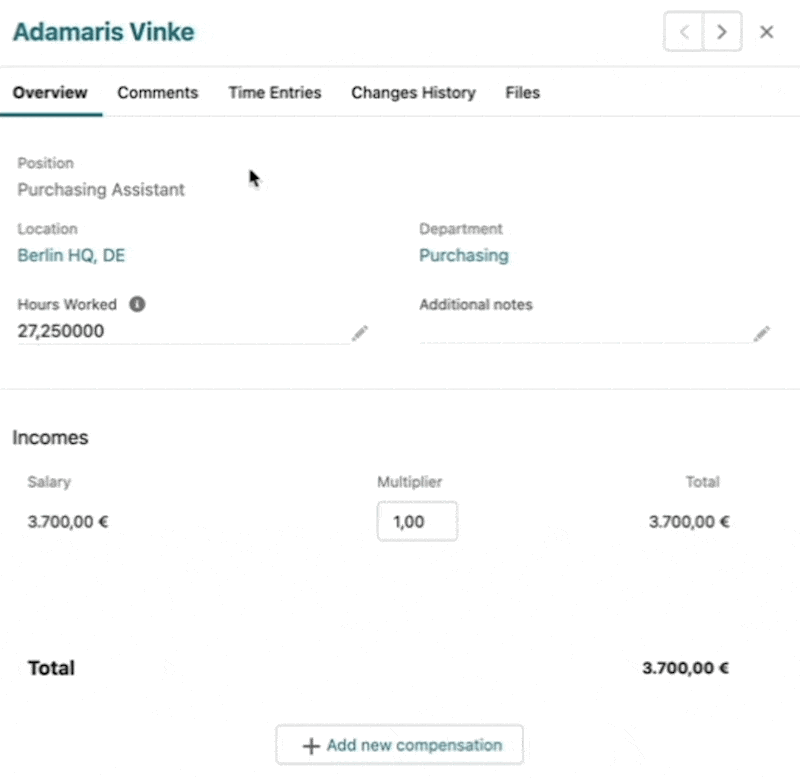800x778 pixels.
Task: Click the Add new compensation button
Action: (x=400, y=745)
